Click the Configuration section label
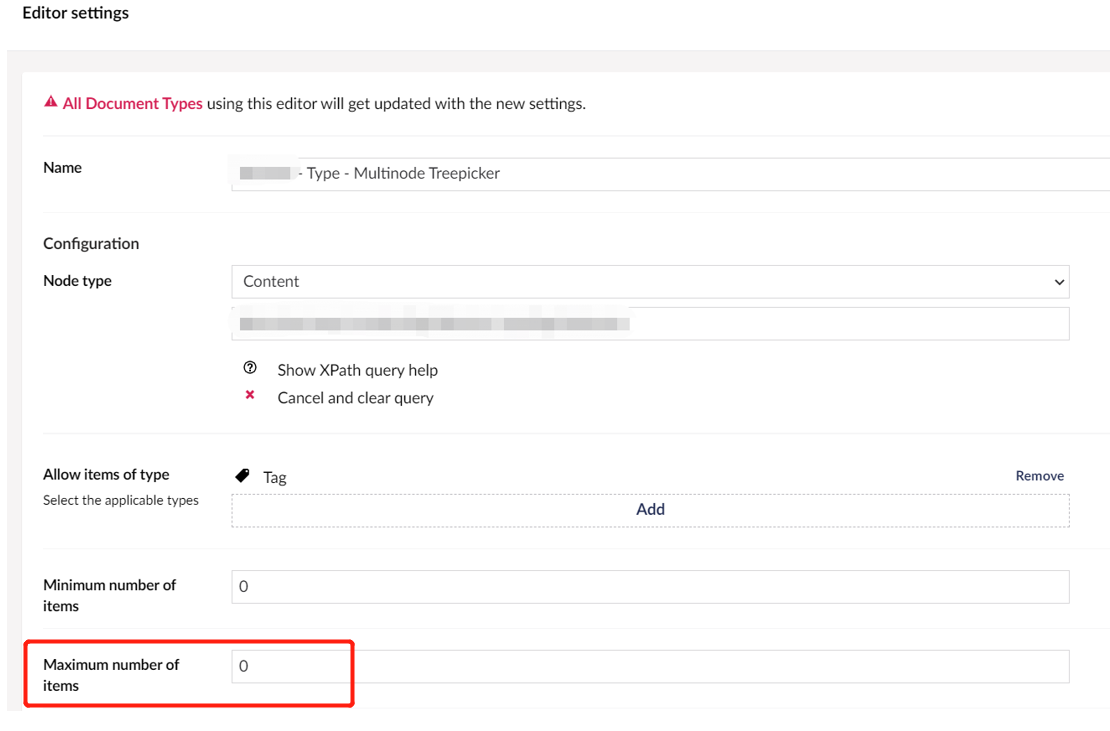The width and height of the screenshot is (1110, 731). (x=91, y=243)
